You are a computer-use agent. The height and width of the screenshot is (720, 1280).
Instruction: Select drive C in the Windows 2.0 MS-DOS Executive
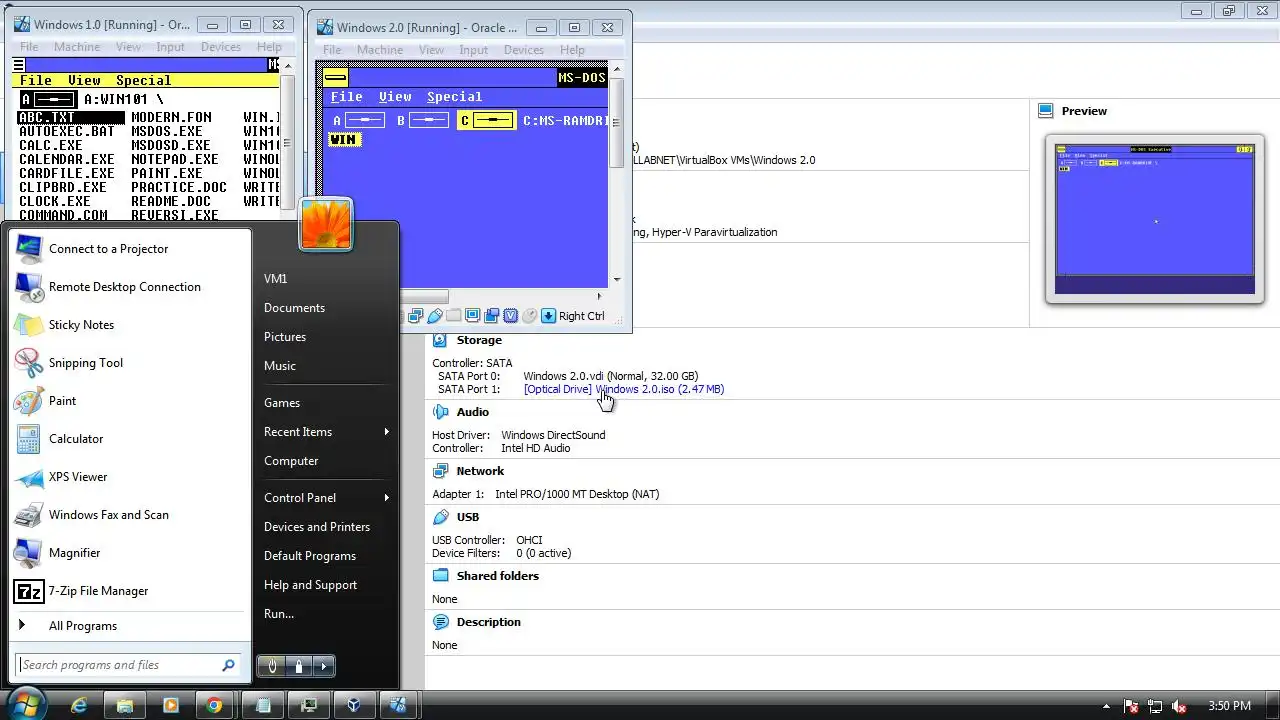tap(486, 120)
